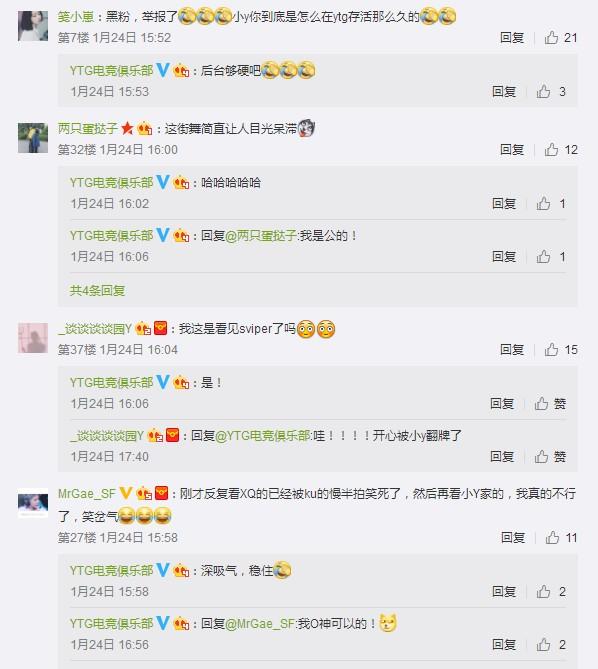
Task: Open 两只蛋挞子's profile via username
Action: (x=88, y=128)
